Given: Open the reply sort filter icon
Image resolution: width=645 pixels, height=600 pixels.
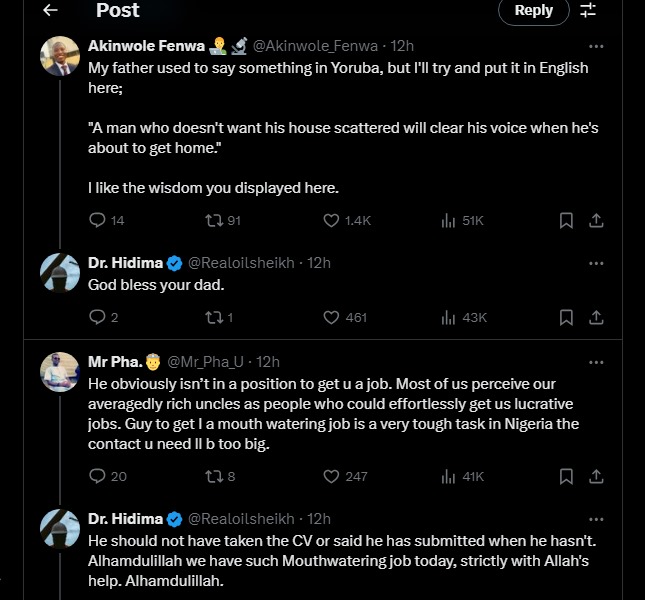Looking at the screenshot, I should click(x=588, y=10).
